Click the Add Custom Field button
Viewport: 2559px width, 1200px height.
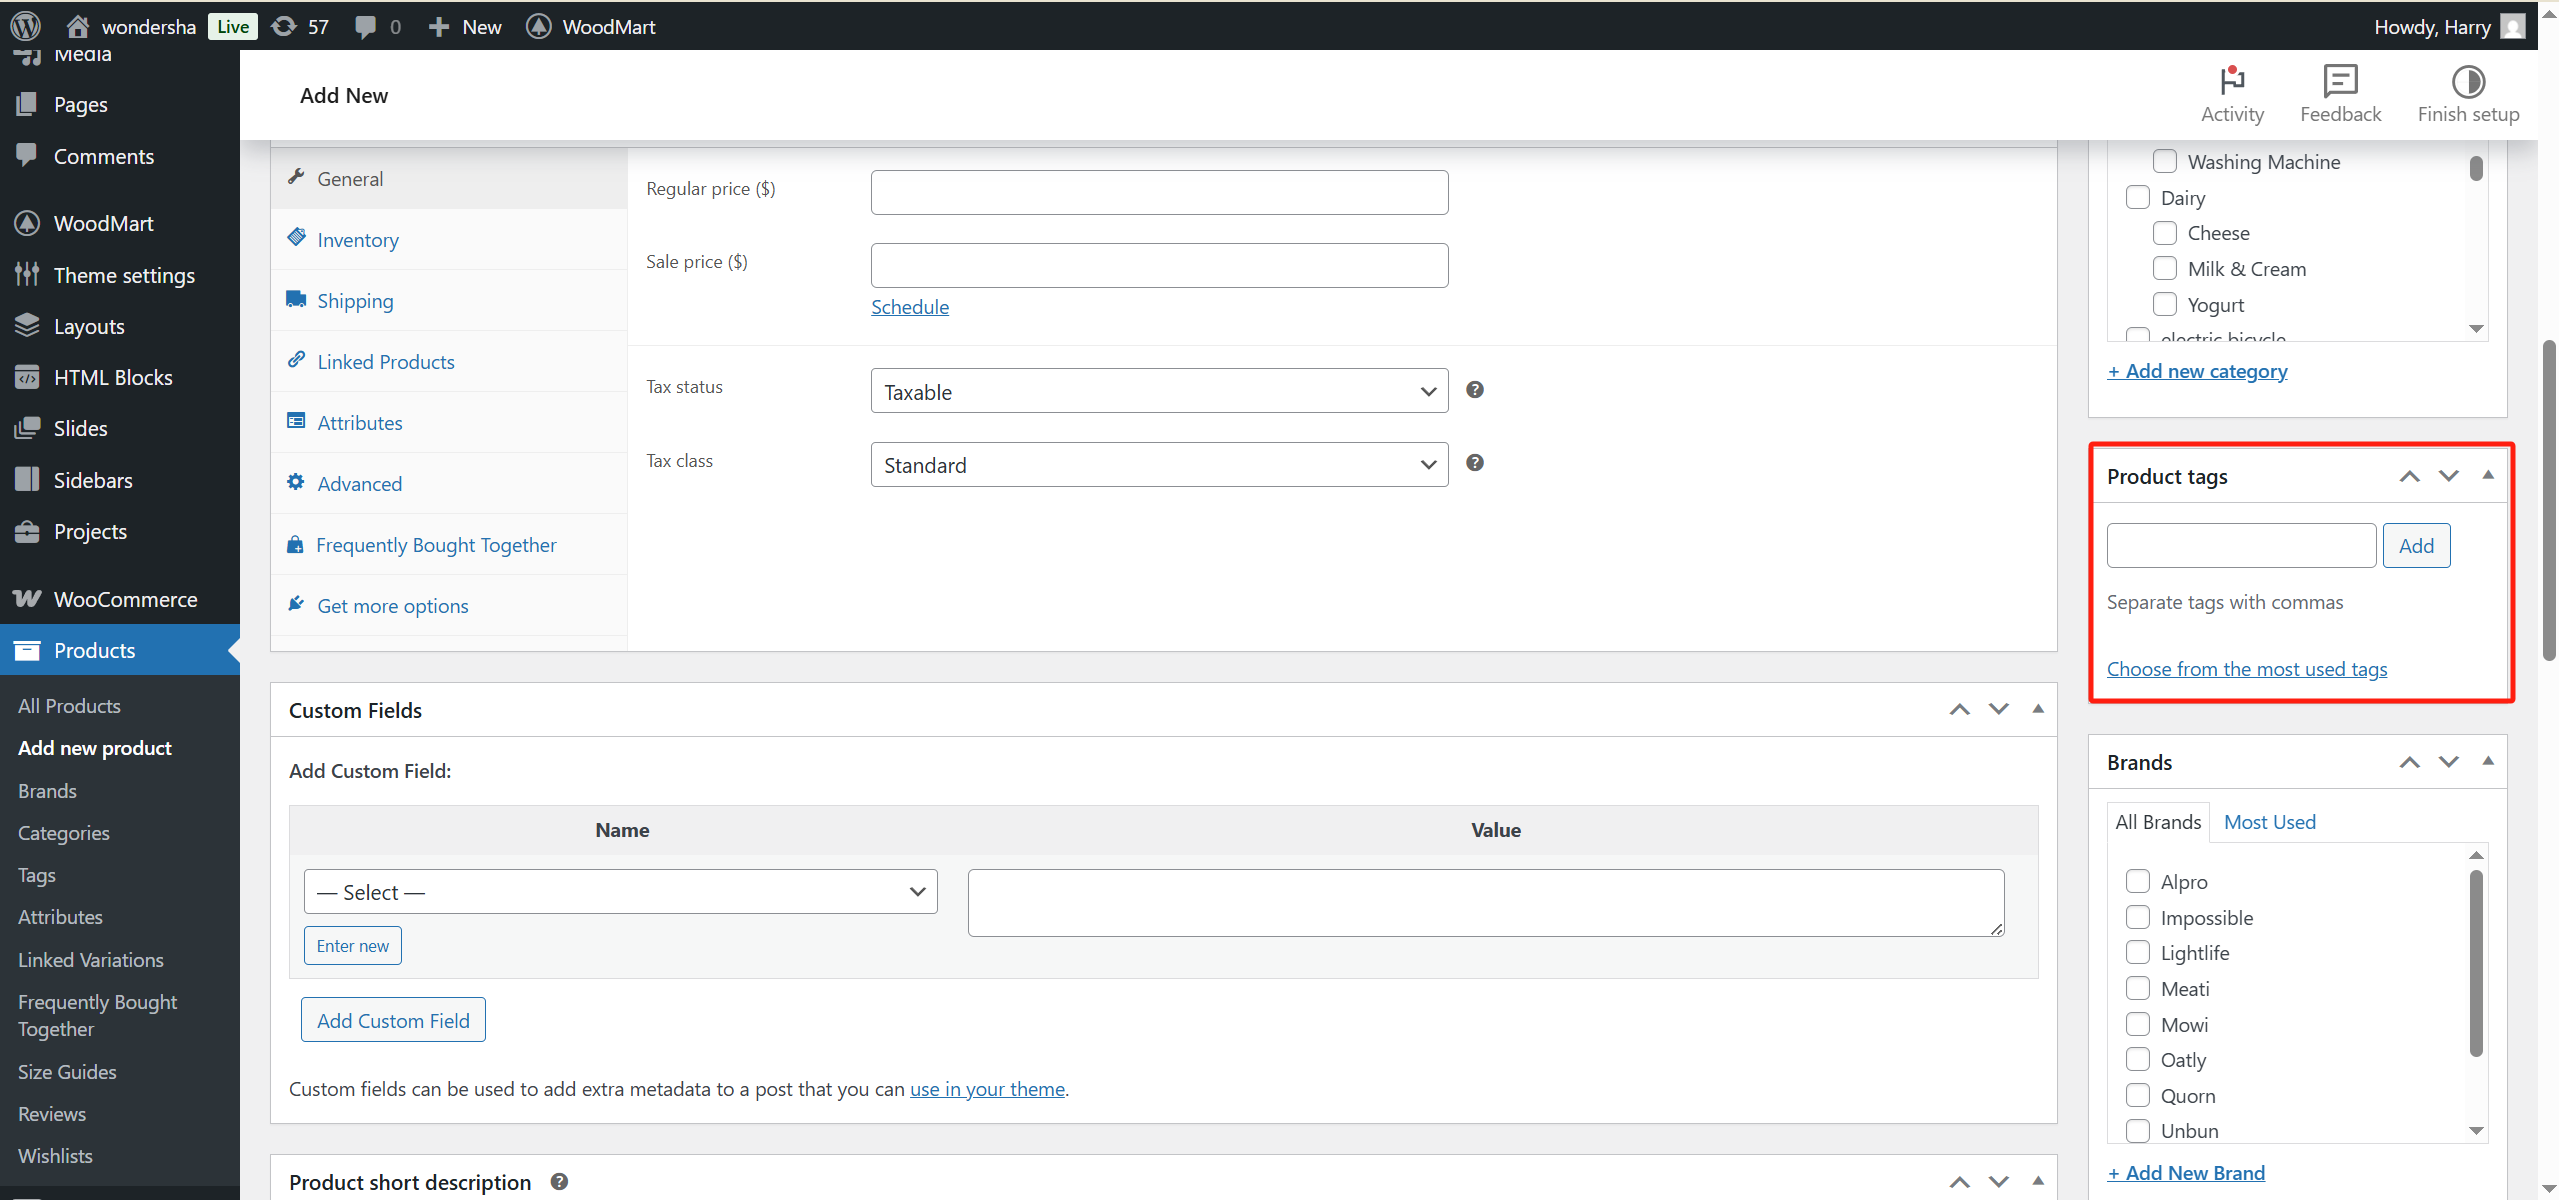(392, 1019)
